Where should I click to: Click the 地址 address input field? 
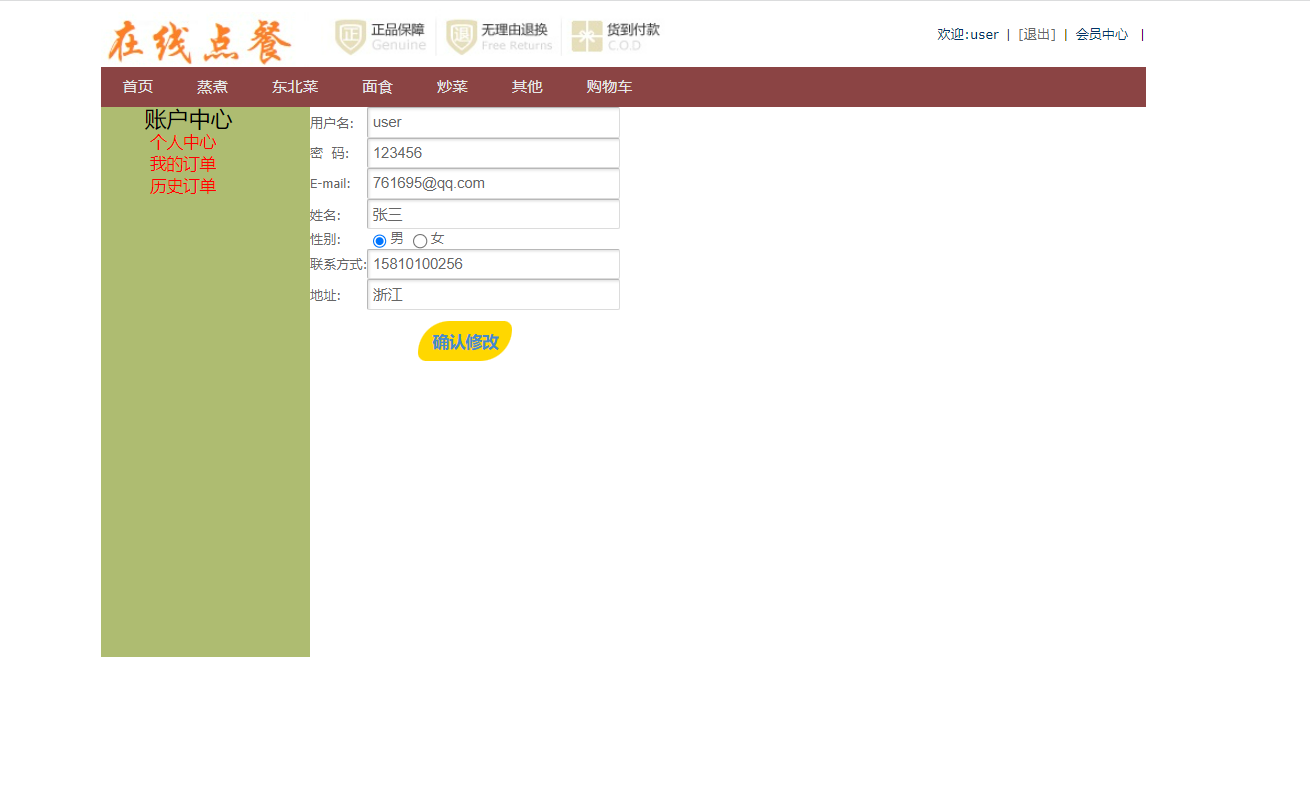click(x=493, y=295)
